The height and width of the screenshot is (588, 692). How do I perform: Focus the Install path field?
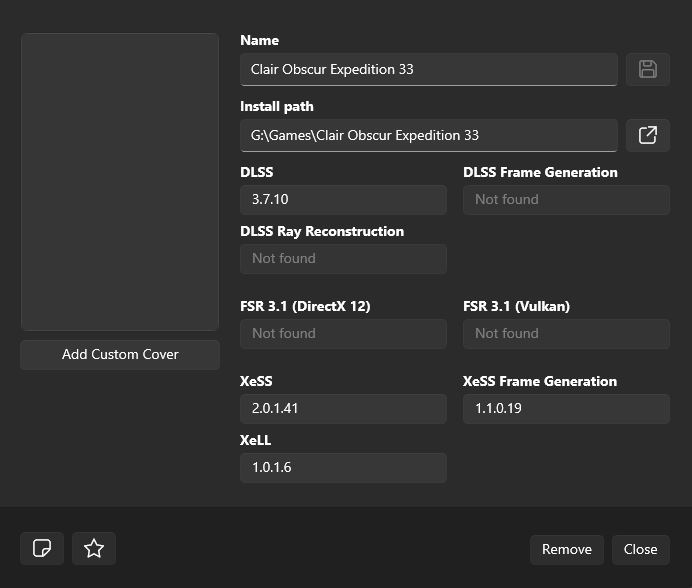point(429,135)
